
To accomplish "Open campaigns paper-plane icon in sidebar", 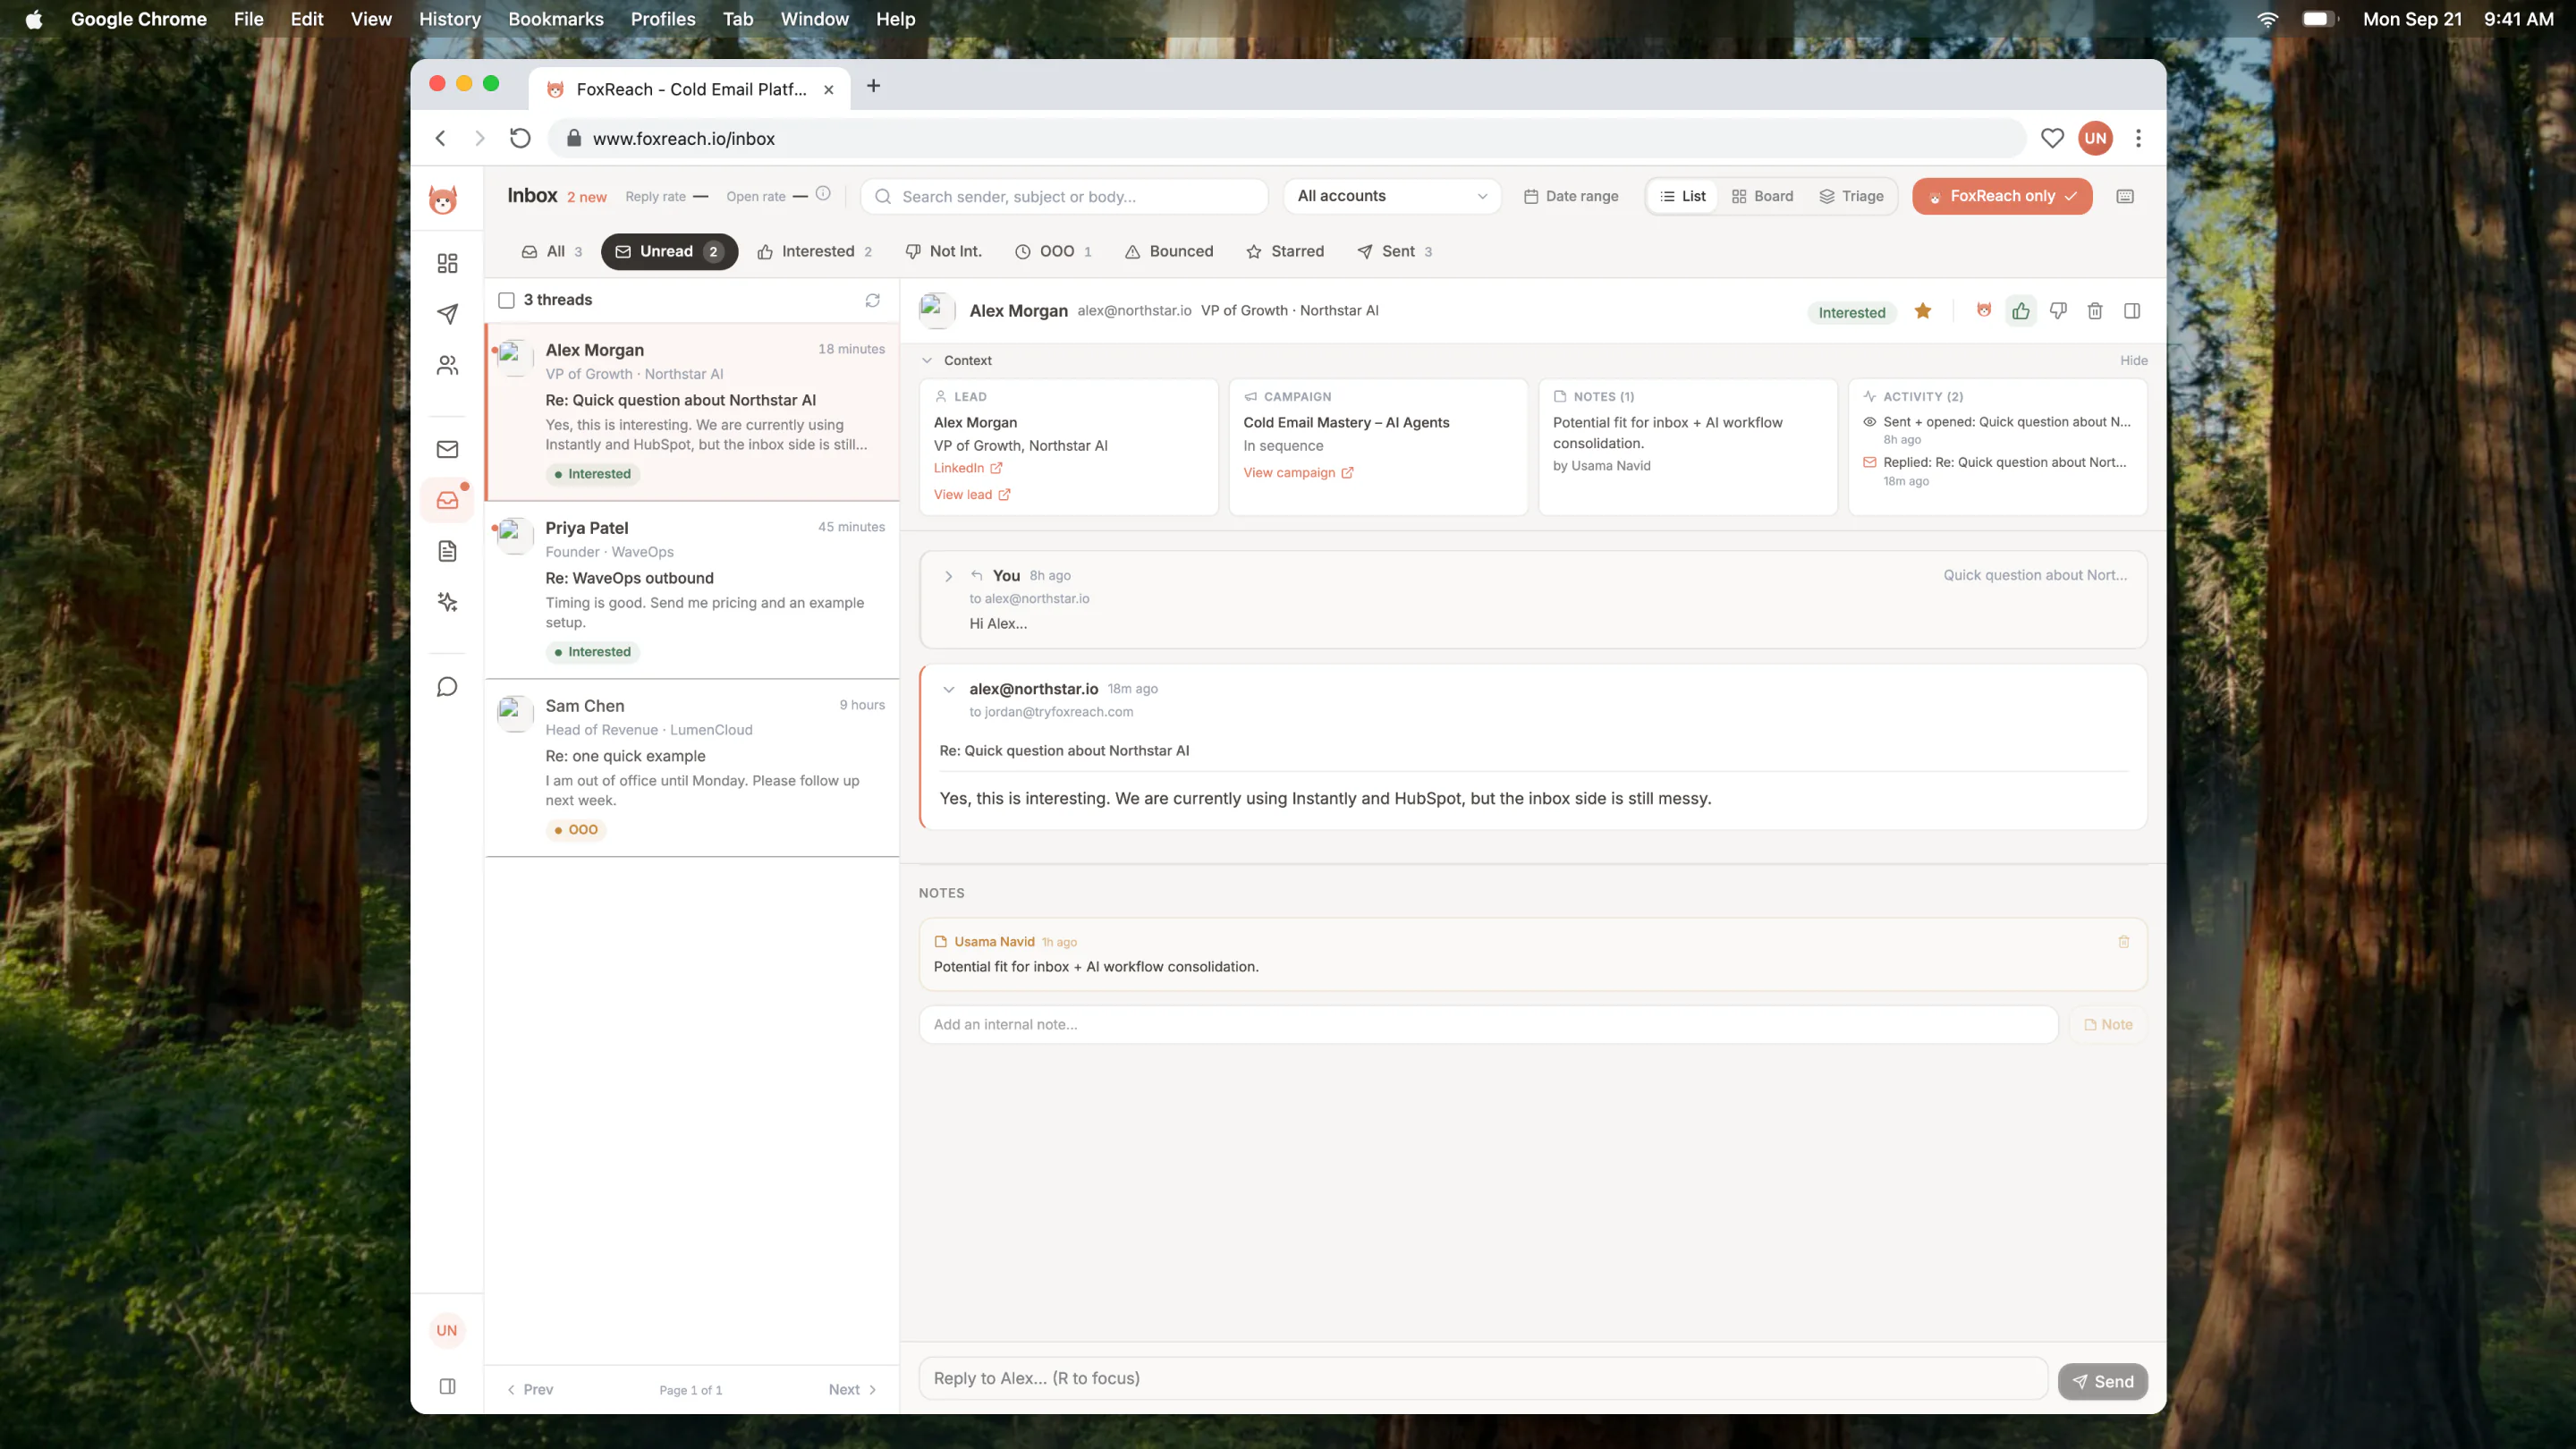I will pyautogui.click(x=447, y=314).
